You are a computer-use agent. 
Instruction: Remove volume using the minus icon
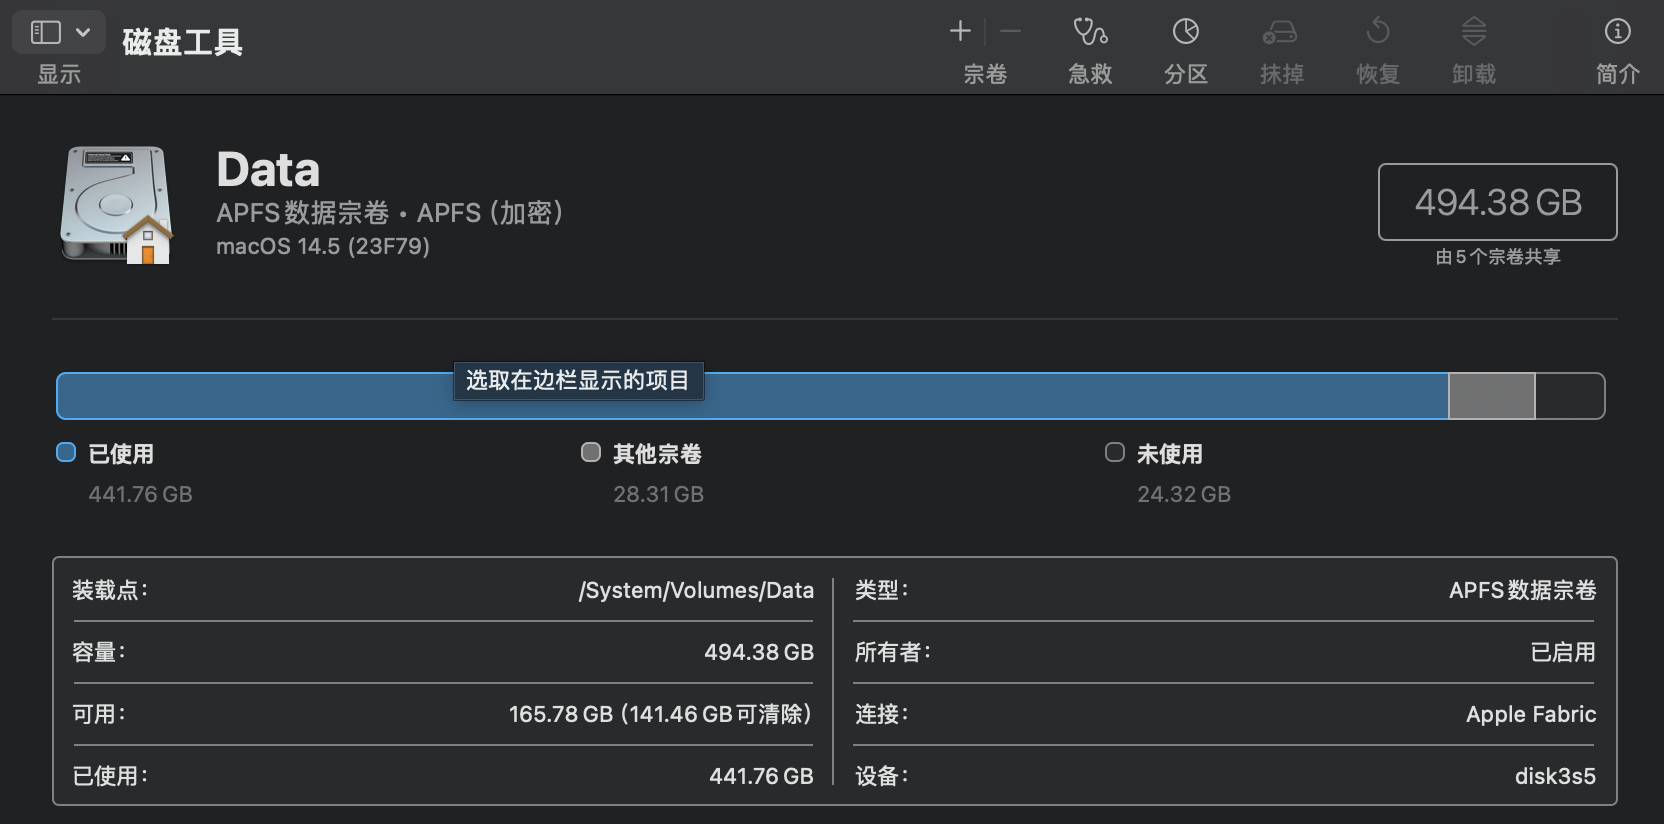[x=1011, y=31]
